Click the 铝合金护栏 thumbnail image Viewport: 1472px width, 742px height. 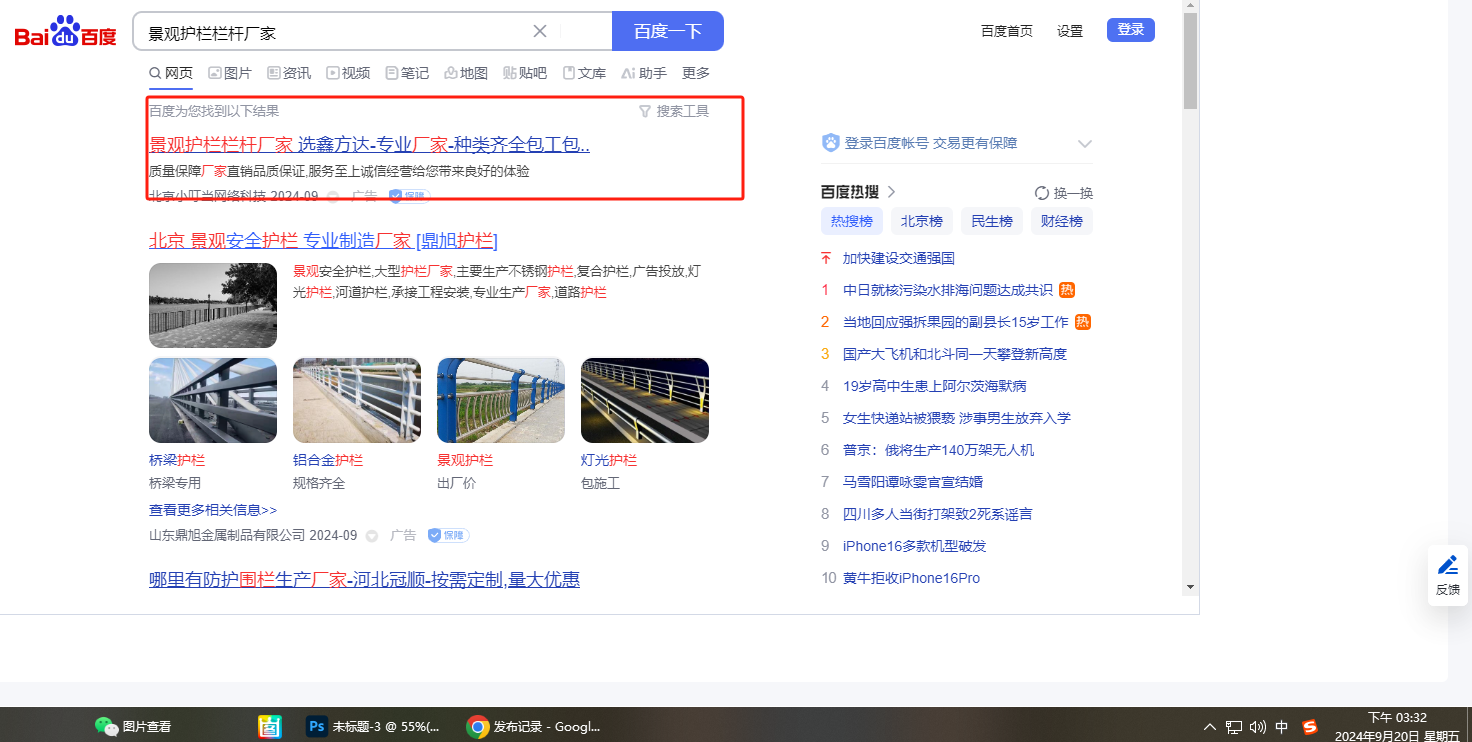357,400
